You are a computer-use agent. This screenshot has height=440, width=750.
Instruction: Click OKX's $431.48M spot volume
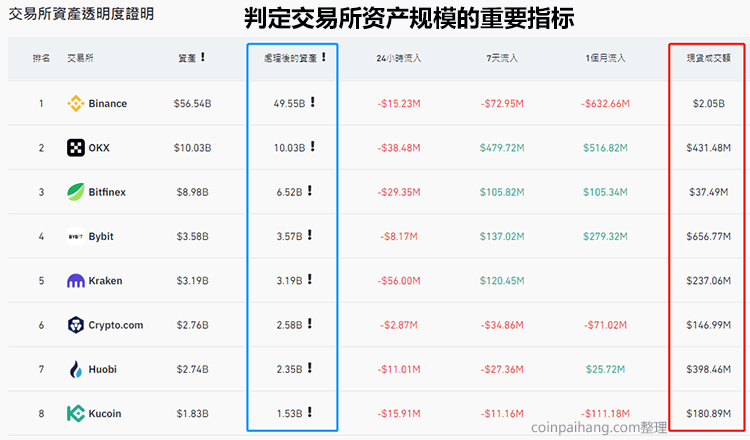[x=708, y=148]
